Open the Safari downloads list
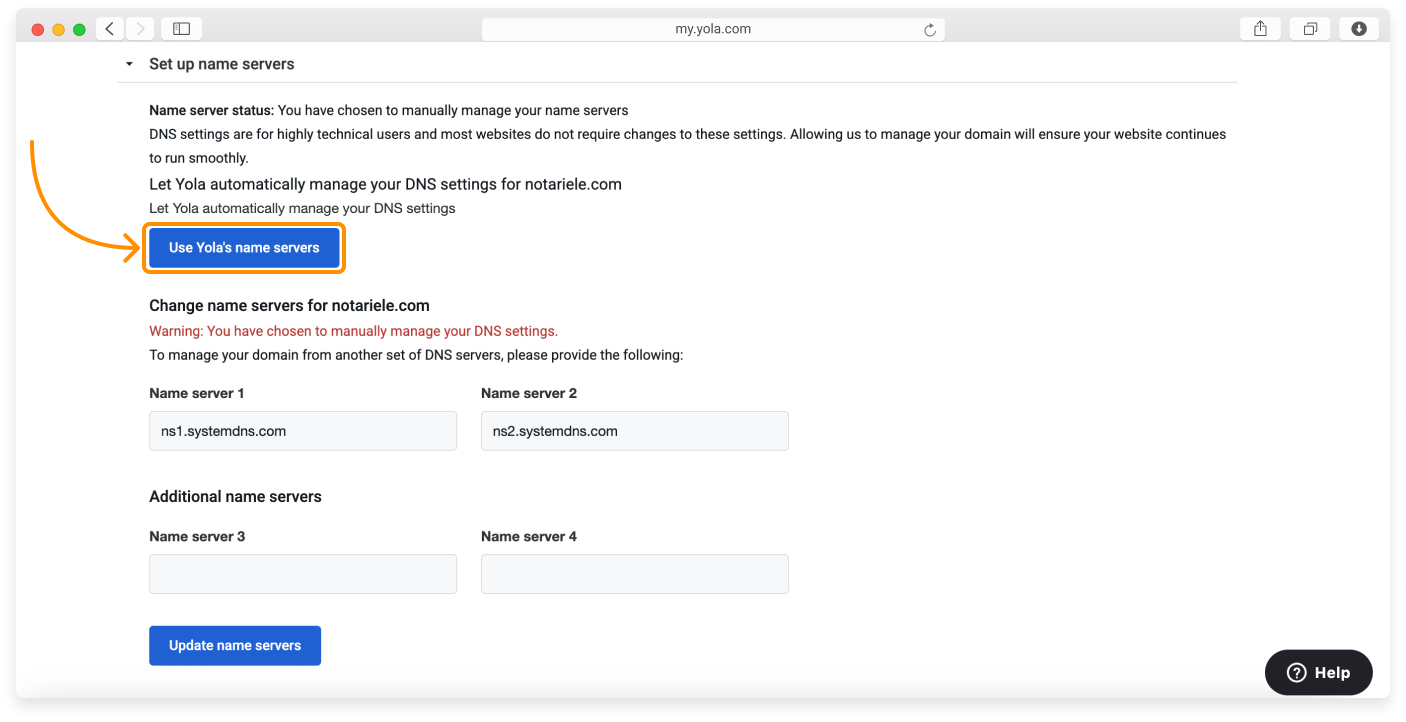1406x722 pixels. click(x=1359, y=29)
